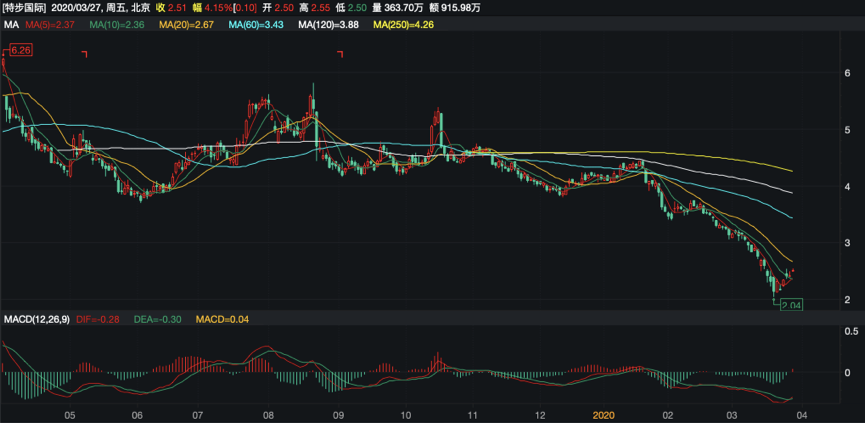Click the MA(120)=3.88 legend entry
The image size is (865, 423).
click(330, 25)
